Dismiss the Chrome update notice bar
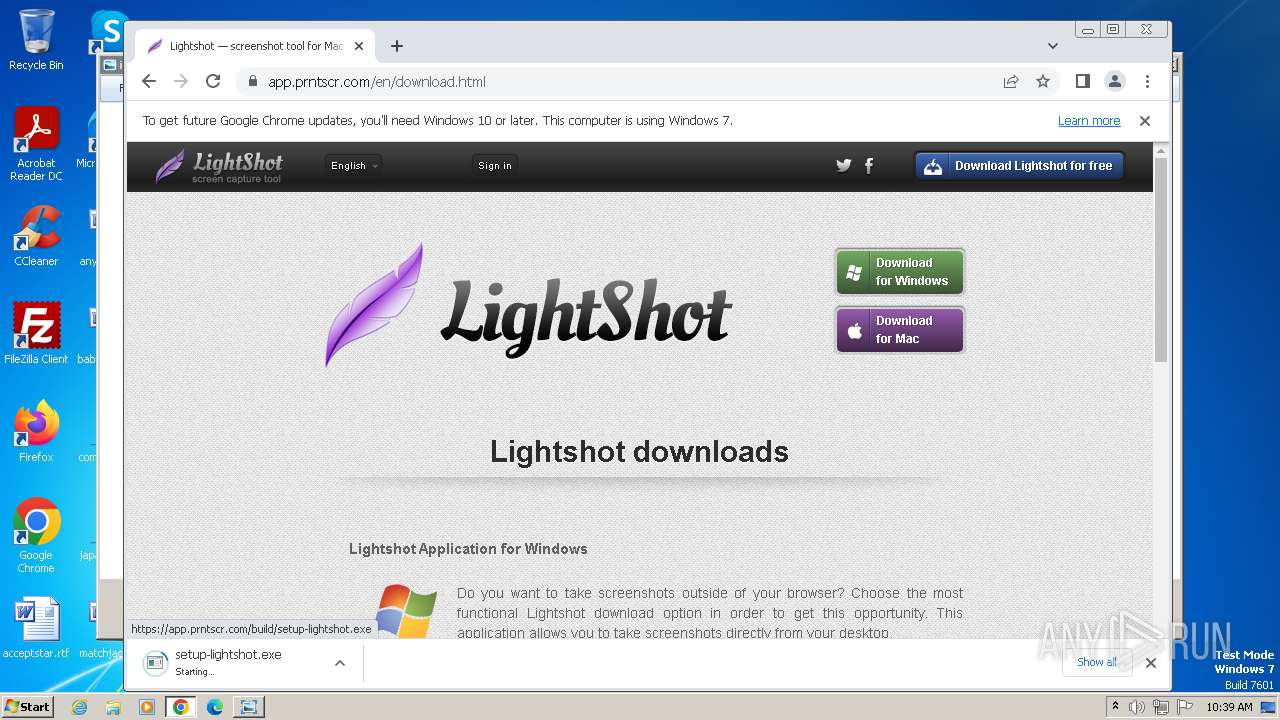 click(1145, 121)
